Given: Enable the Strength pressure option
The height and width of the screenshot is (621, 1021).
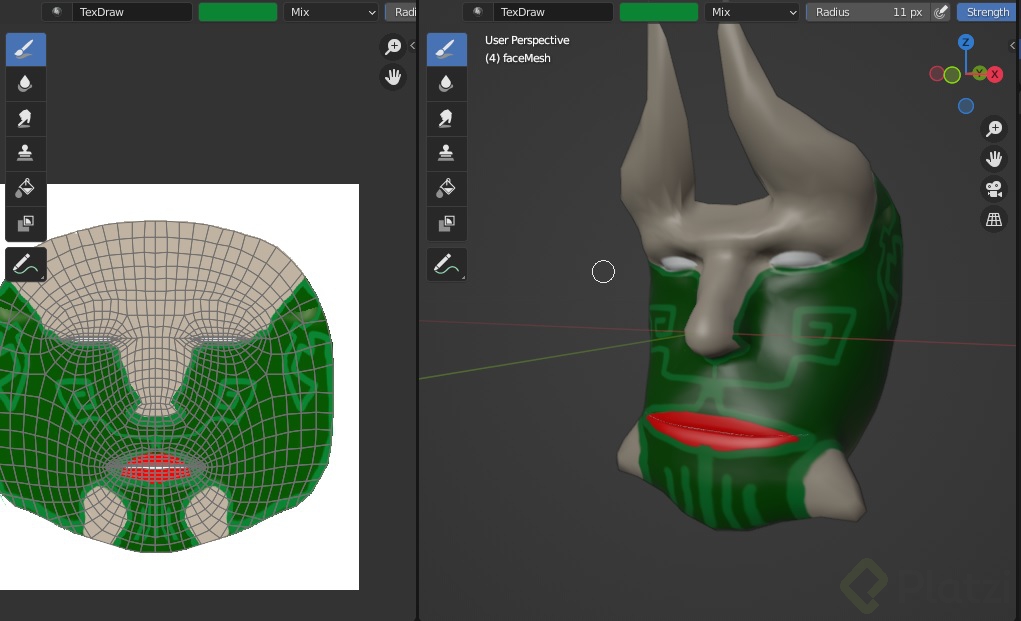Looking at the screenshot, I should point(985,11).
